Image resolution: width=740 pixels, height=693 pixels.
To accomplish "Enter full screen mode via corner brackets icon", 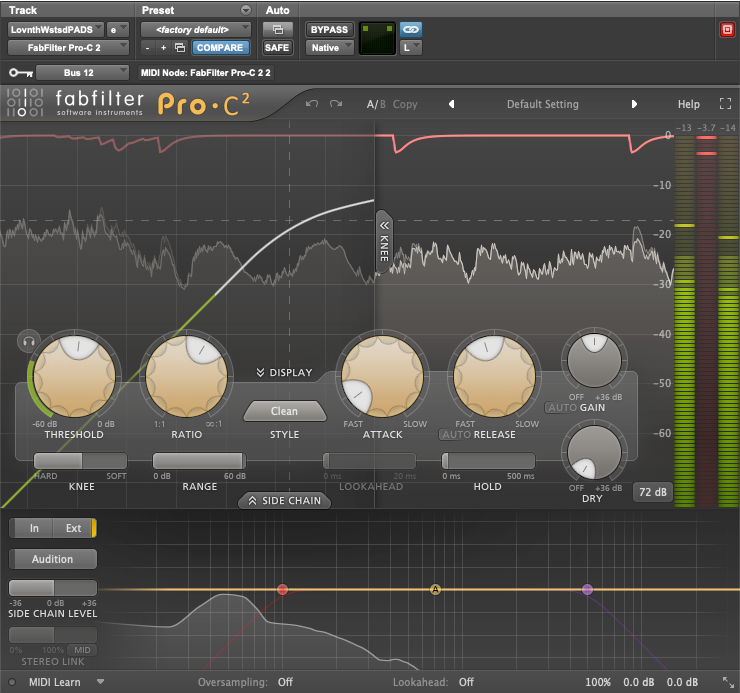I will click(x=725, y=104).
